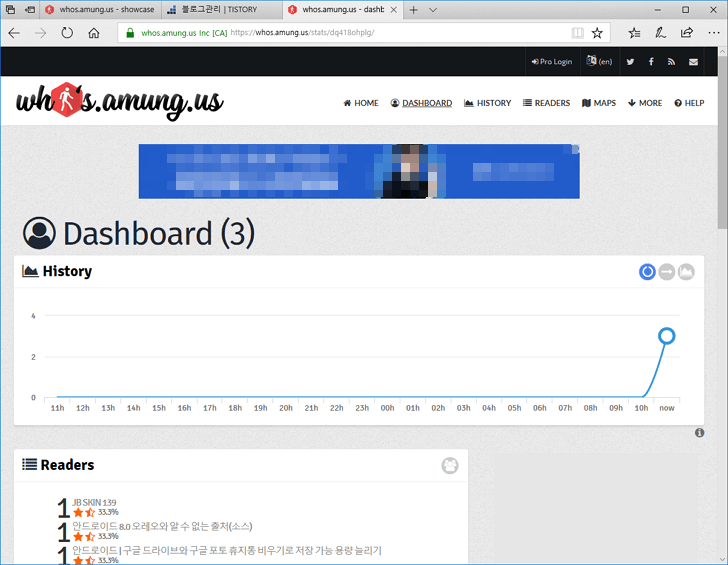Open READERS nav item
The width and height of the screenshot is (728, 565).
click(546, 103)
